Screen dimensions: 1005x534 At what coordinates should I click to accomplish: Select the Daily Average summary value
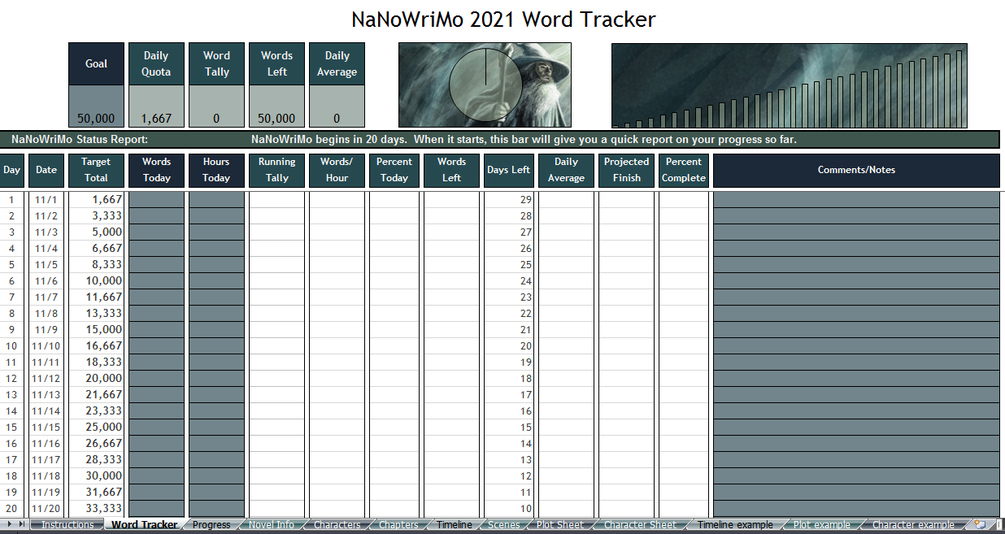coord(336,106)
